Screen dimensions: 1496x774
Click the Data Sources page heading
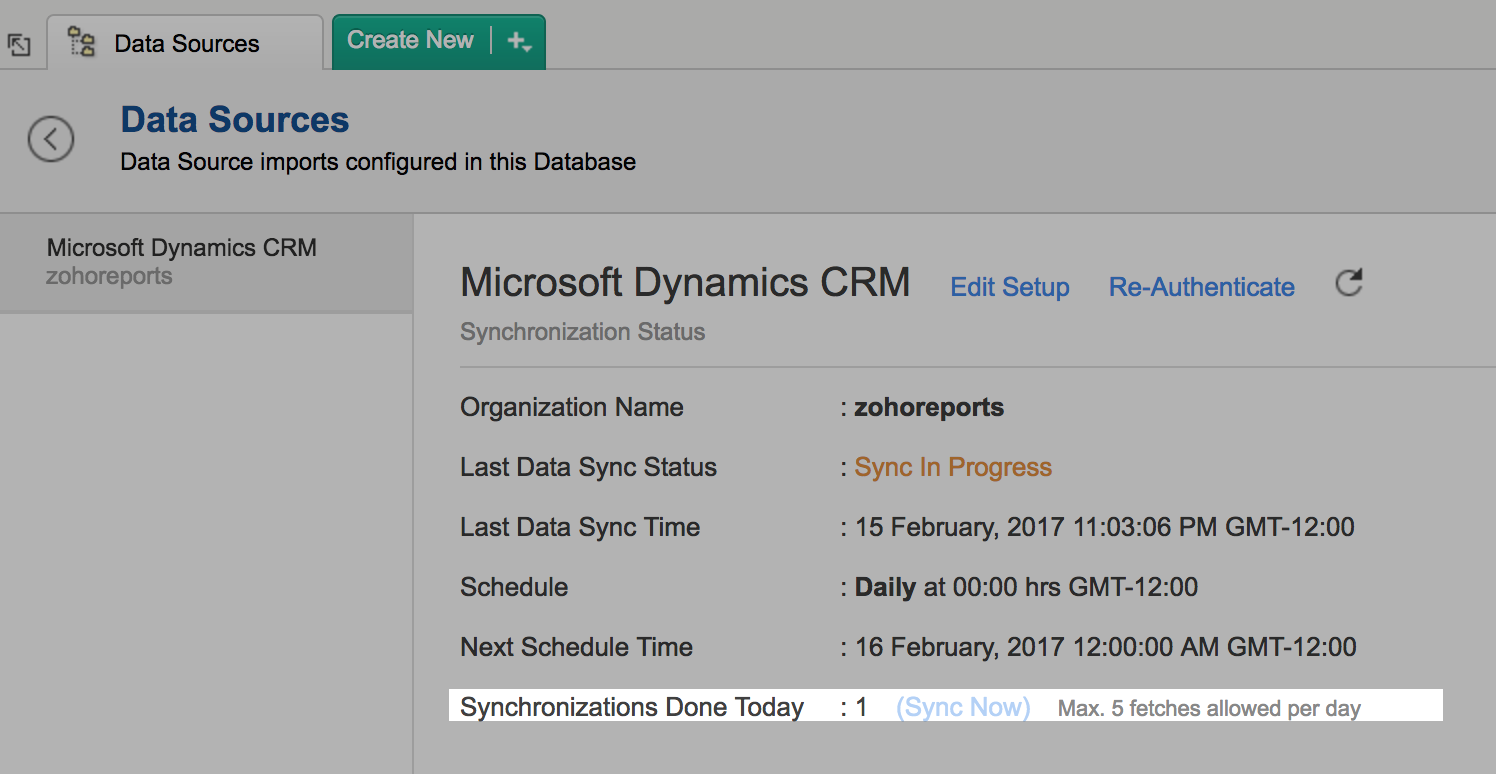(235, 120)
